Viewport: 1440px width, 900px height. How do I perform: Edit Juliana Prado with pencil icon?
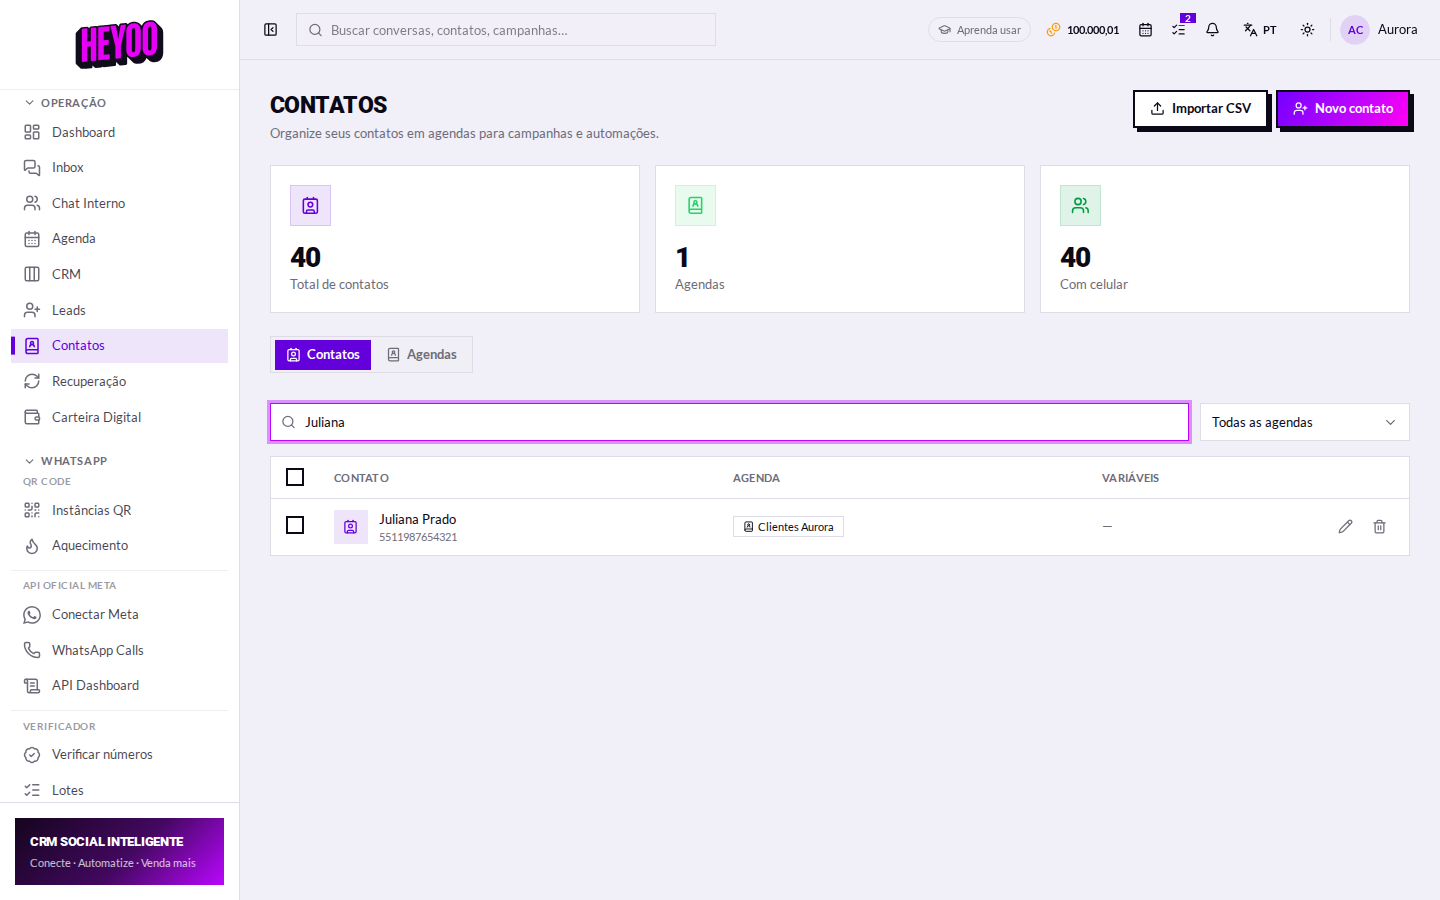point(1345,526)
